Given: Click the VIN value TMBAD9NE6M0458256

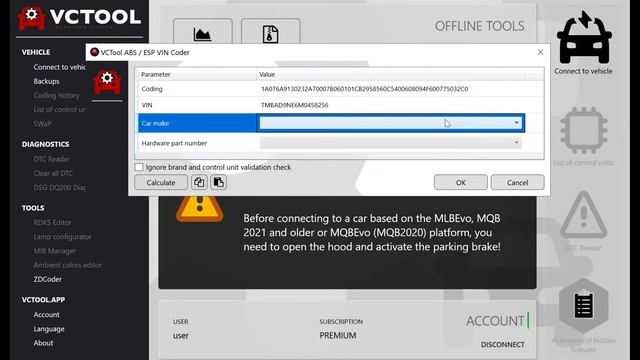Looking at the screenshot, I should (294, 105).
